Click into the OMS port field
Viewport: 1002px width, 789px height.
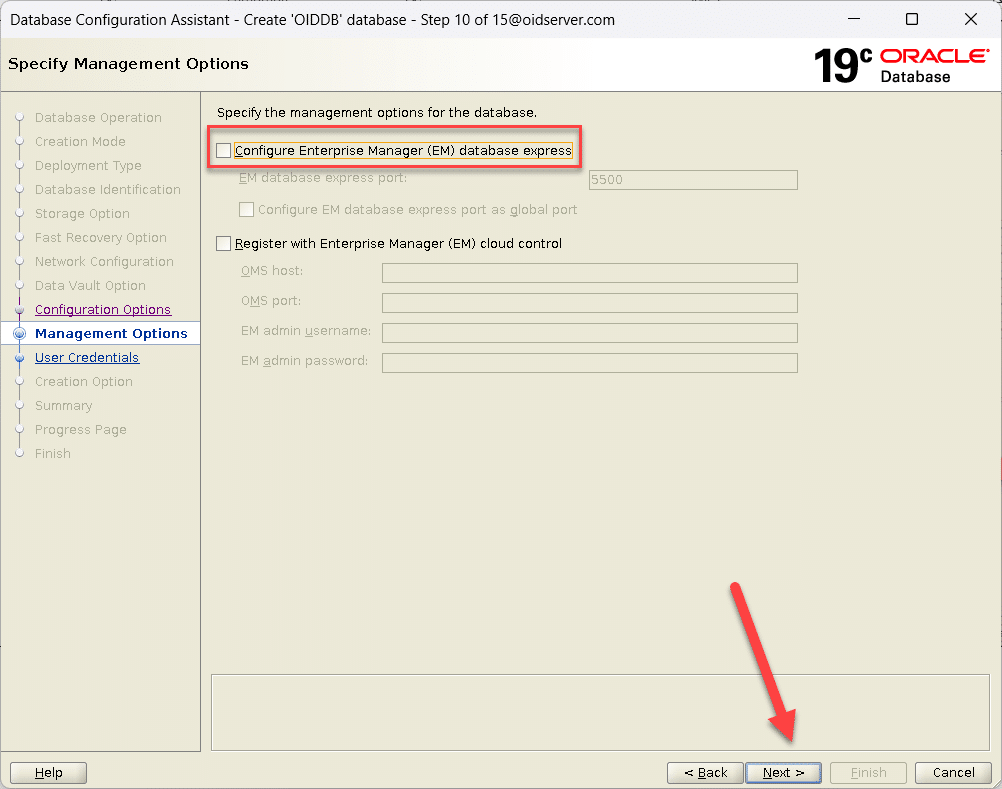589,303
